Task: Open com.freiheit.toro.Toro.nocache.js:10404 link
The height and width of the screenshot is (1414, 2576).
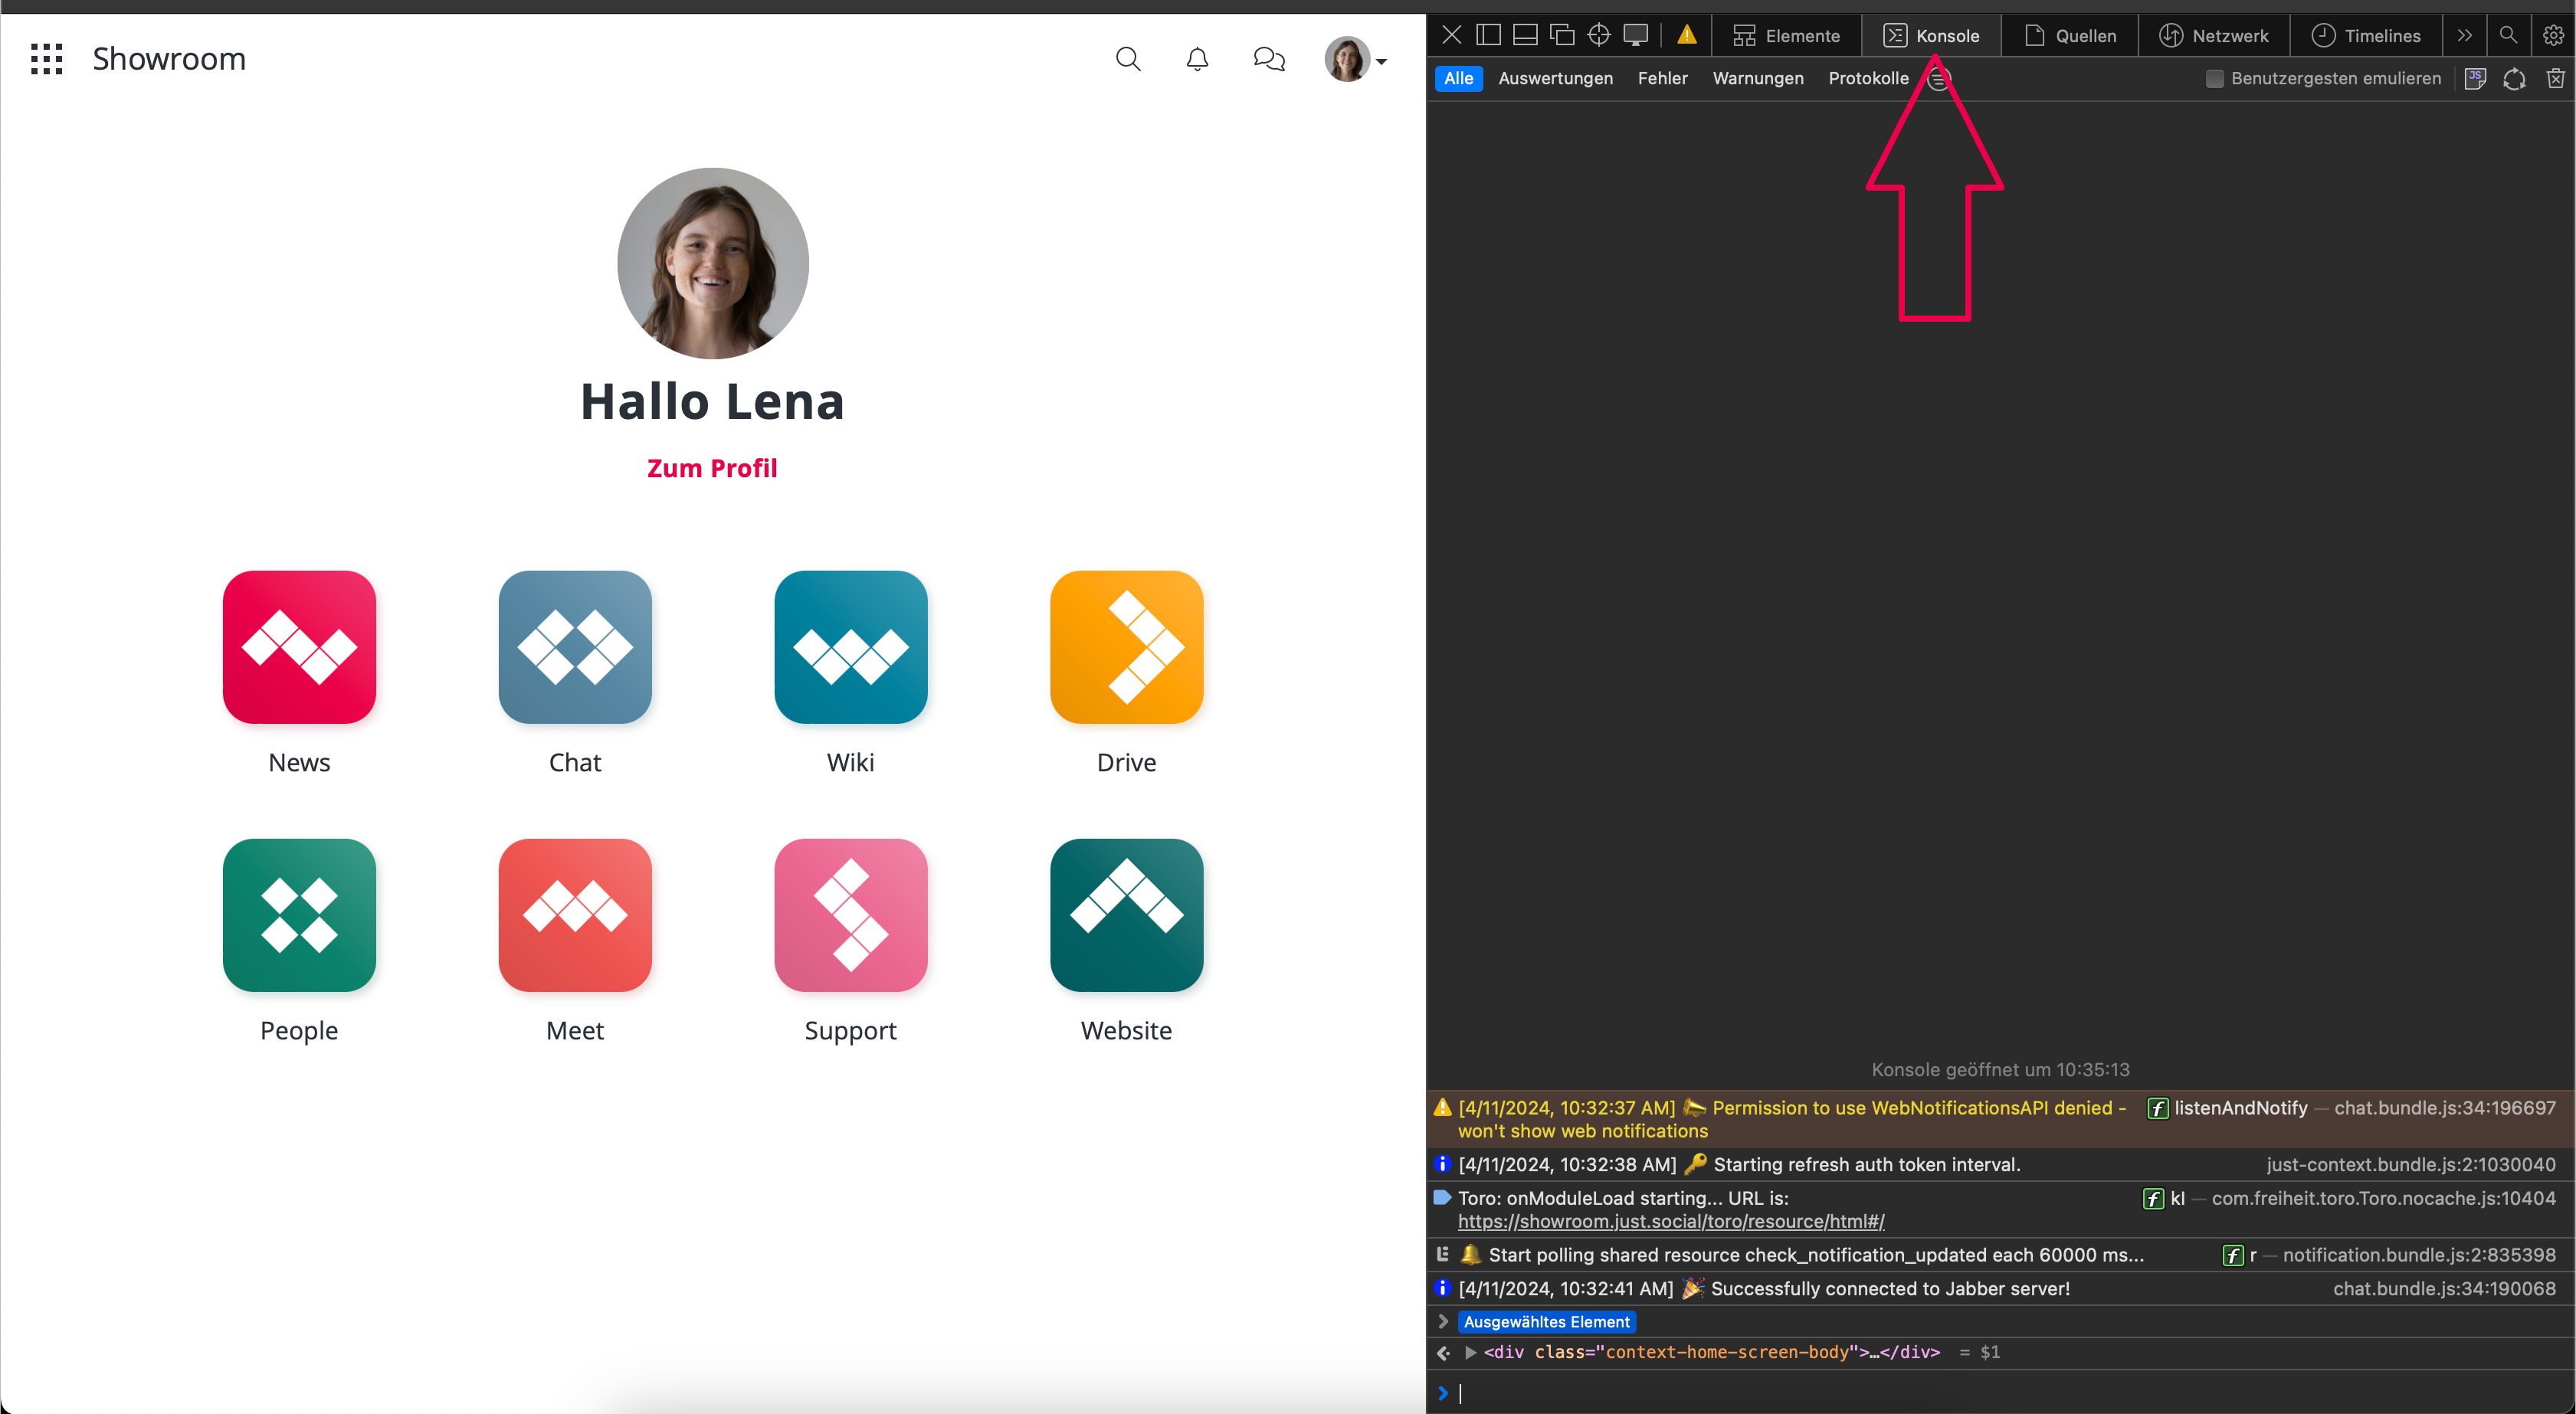Action: coord(2383,1198)
